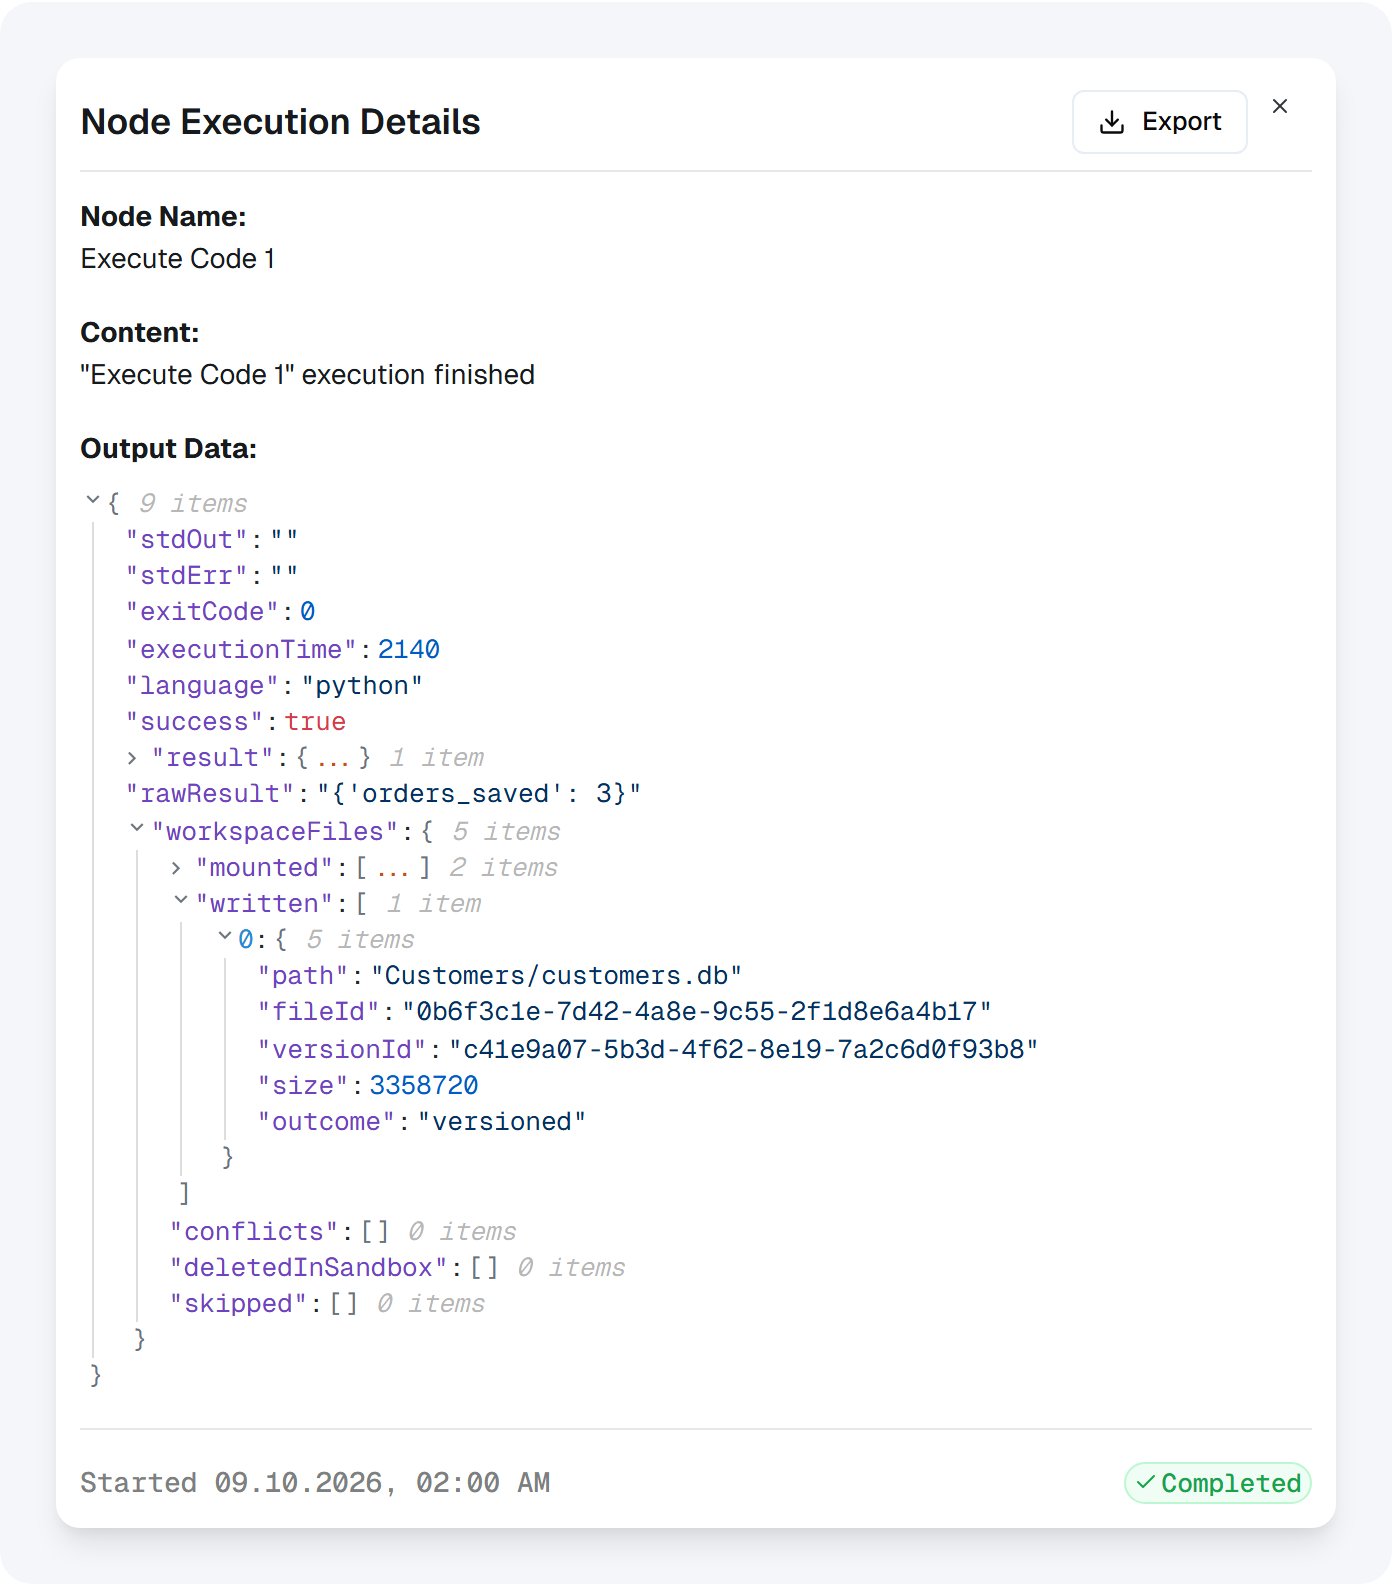Click the "conflicts" empty array row

click(x=343, y=1232)
